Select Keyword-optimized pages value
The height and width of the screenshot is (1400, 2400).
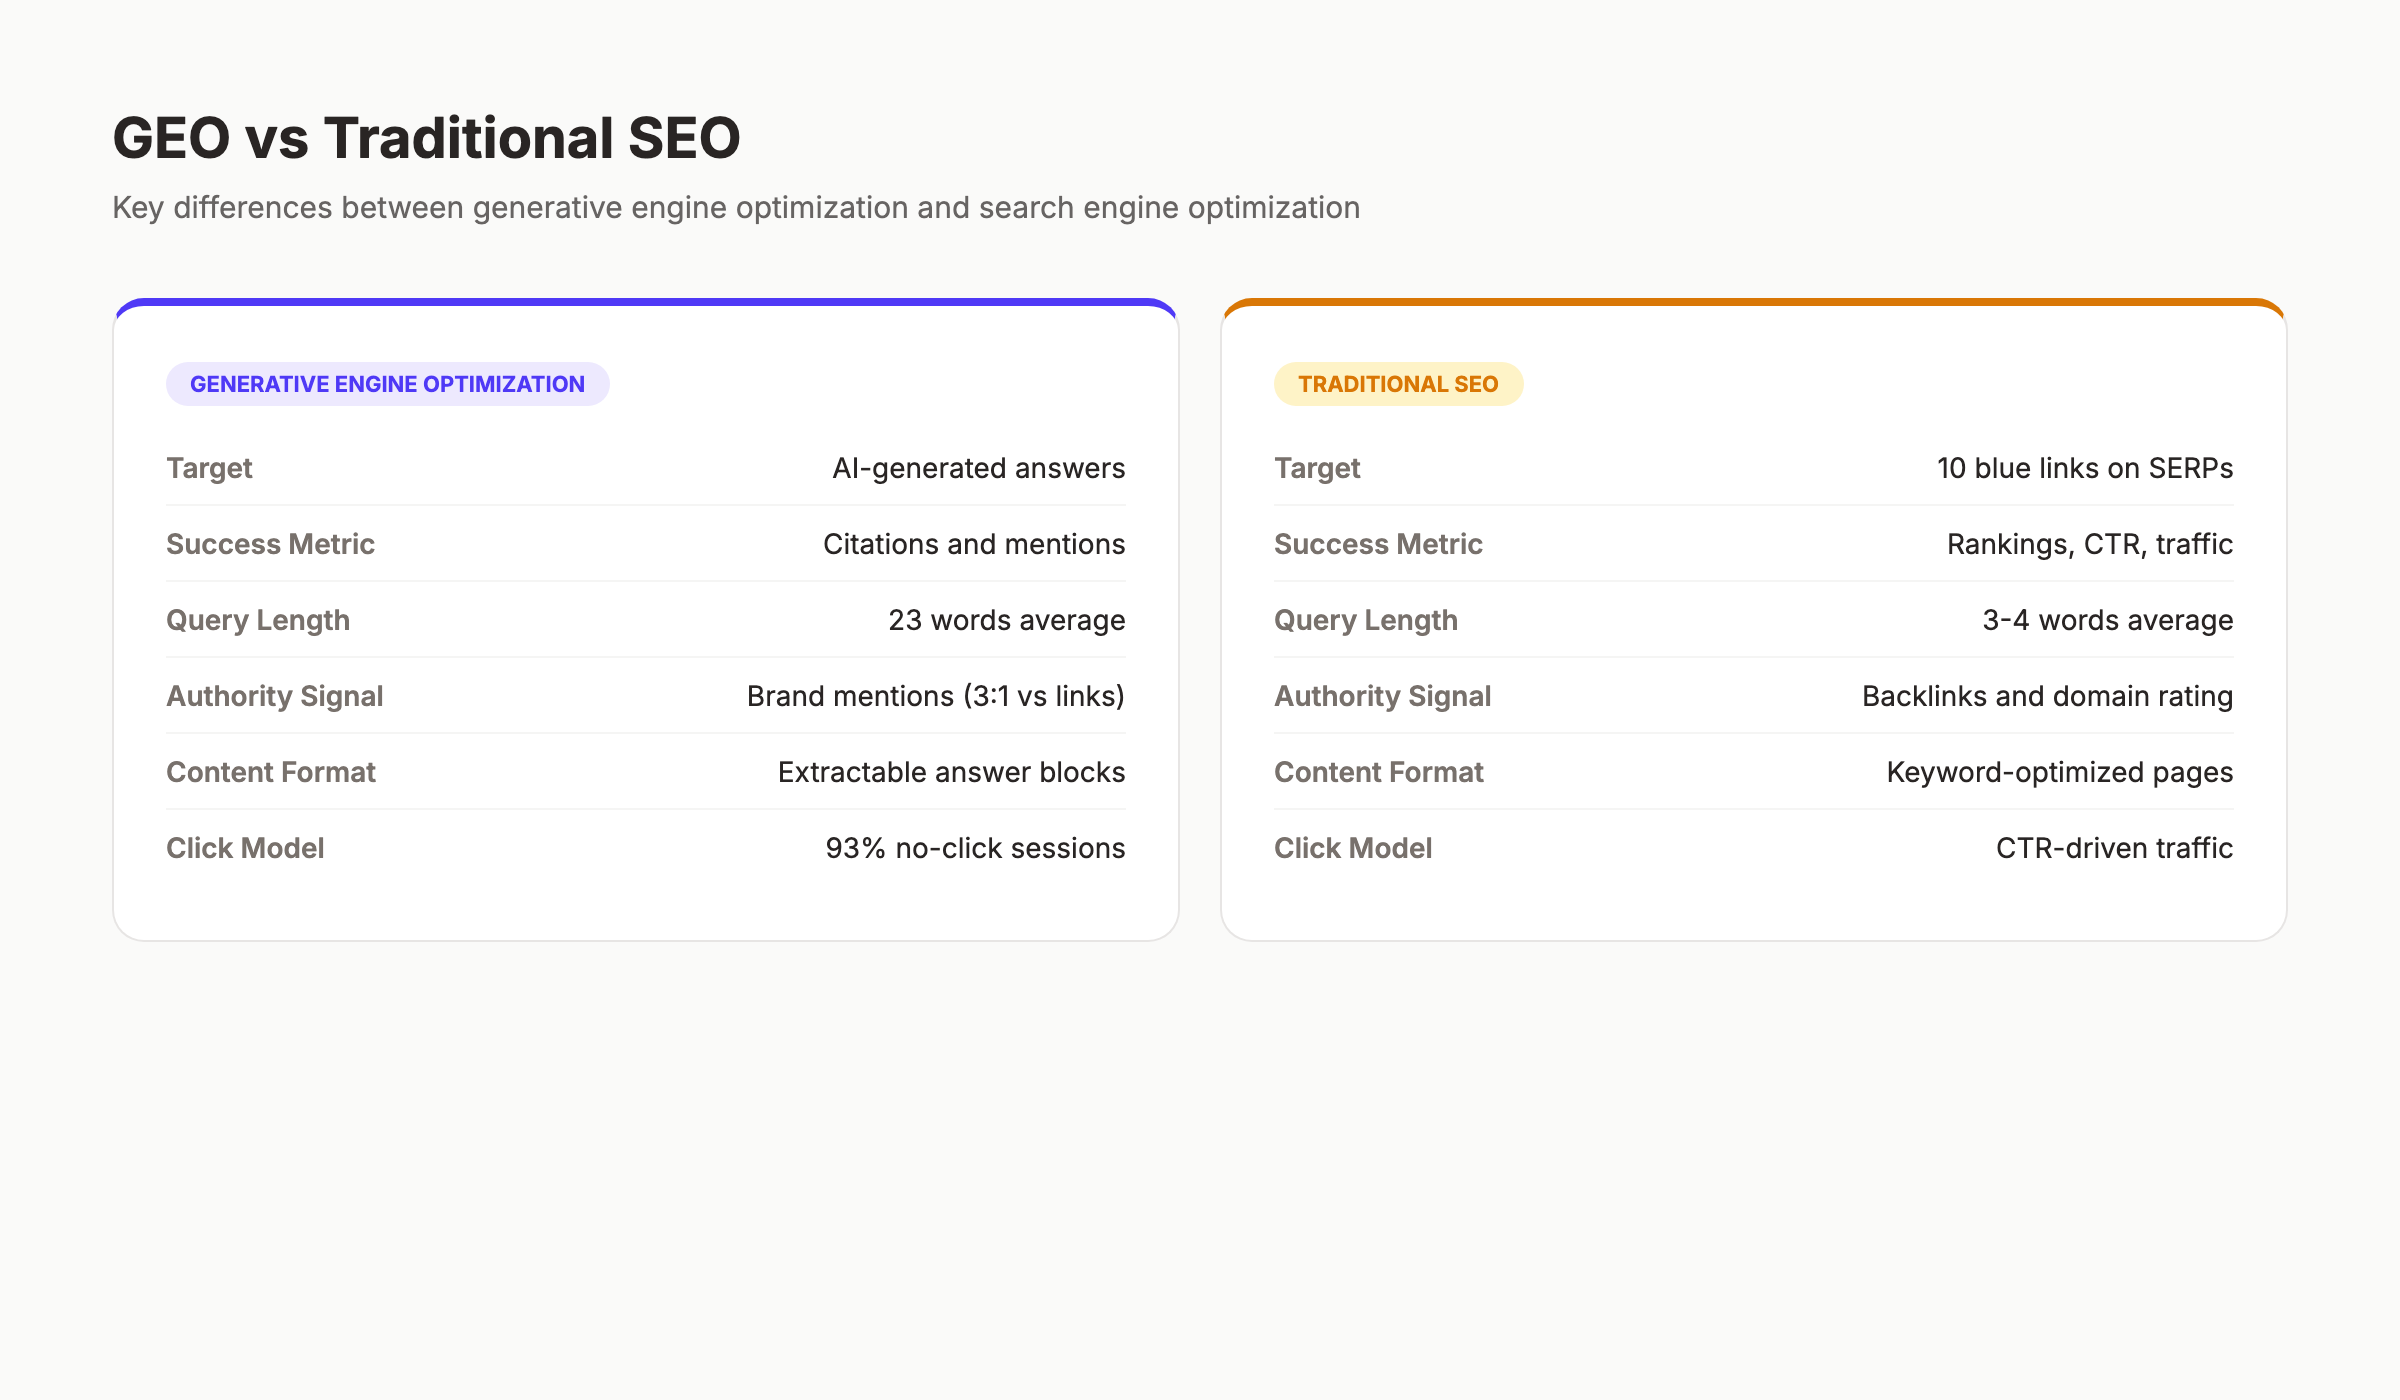point(2059,771)
